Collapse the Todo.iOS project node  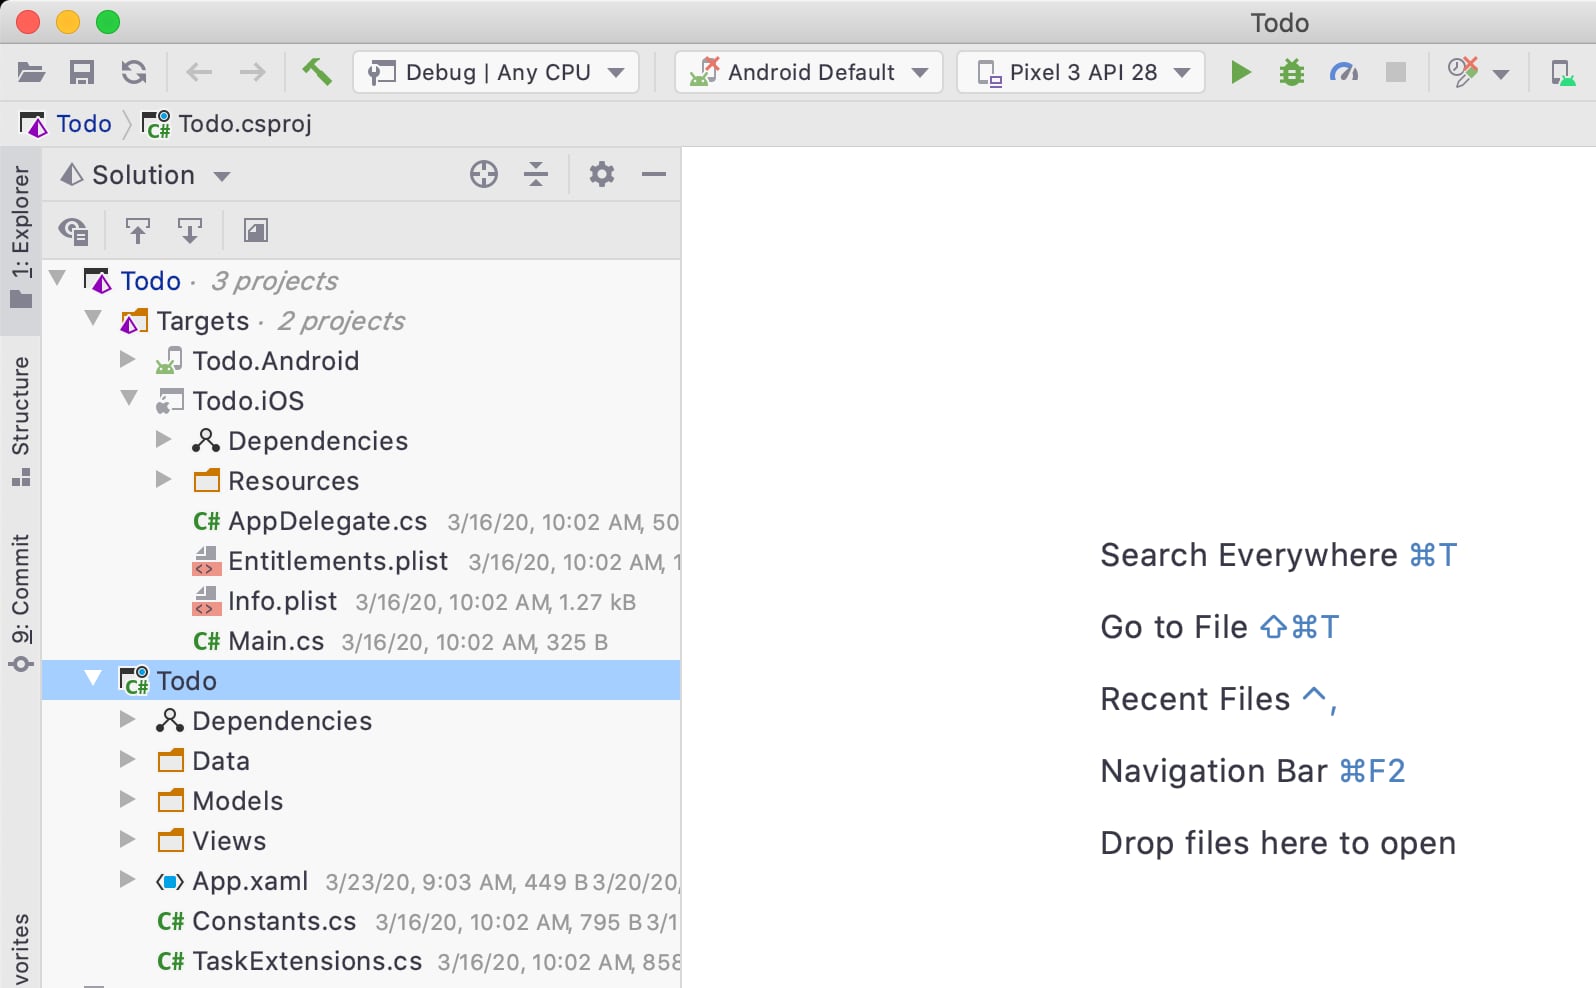(129, 399)
